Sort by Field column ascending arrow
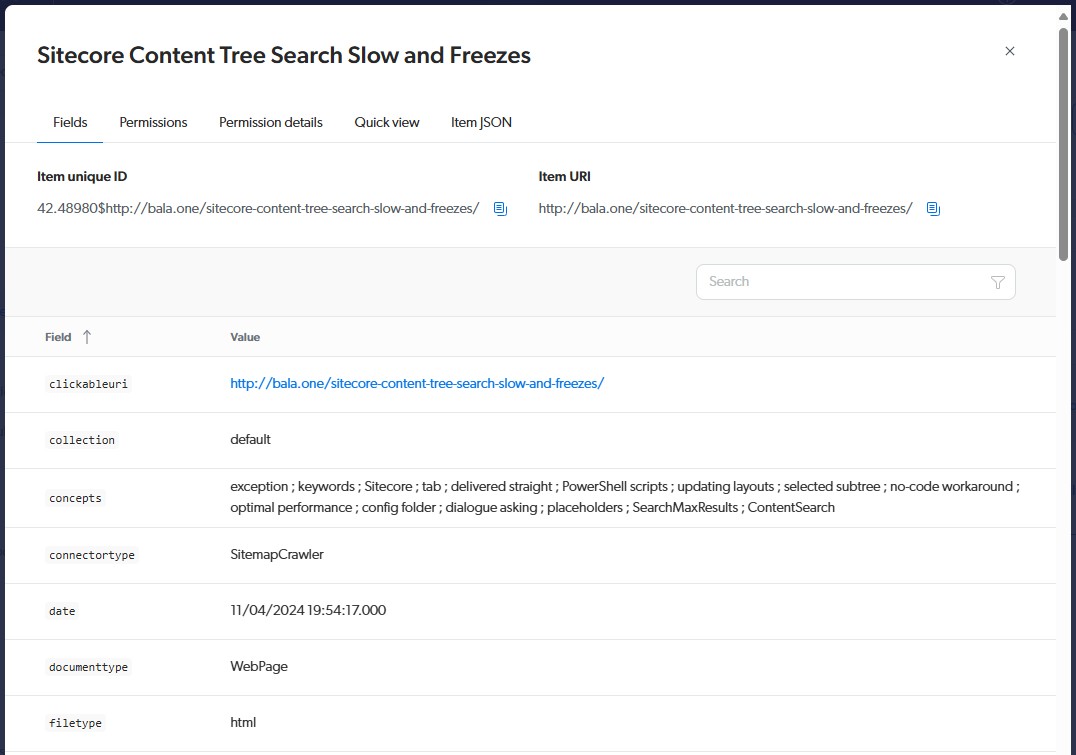 [86, 337]
